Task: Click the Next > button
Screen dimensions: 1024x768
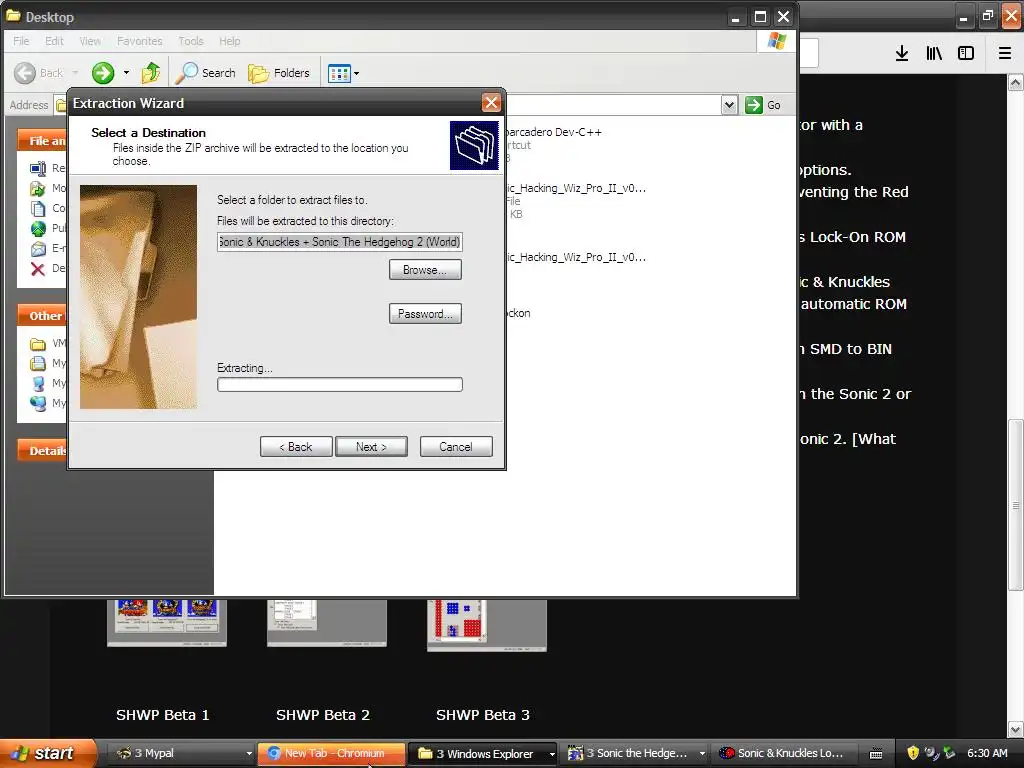Action: (x=371, y=447)
